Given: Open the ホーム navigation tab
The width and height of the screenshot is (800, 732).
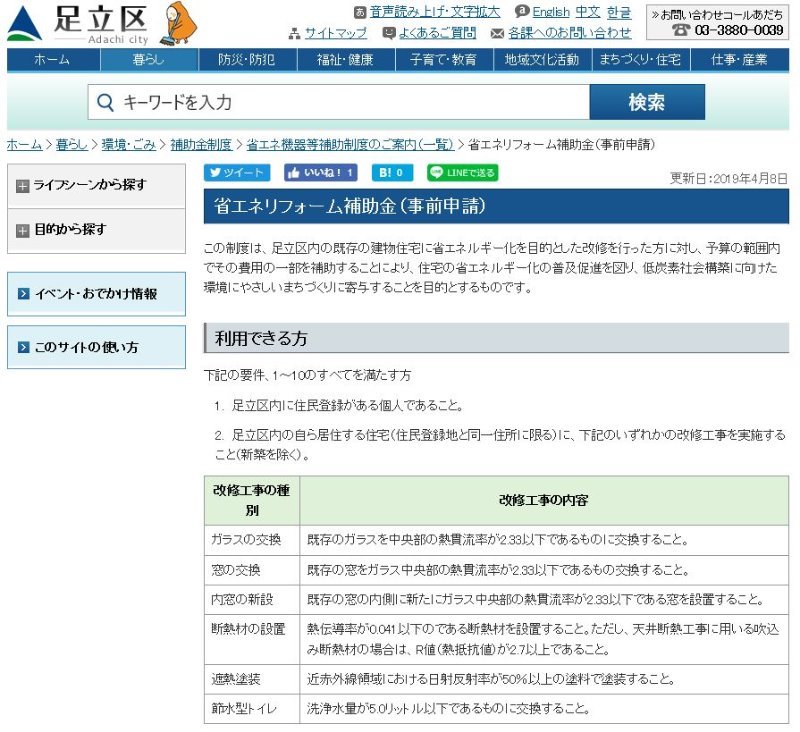Looking at the screenshot, I should 53,60.
